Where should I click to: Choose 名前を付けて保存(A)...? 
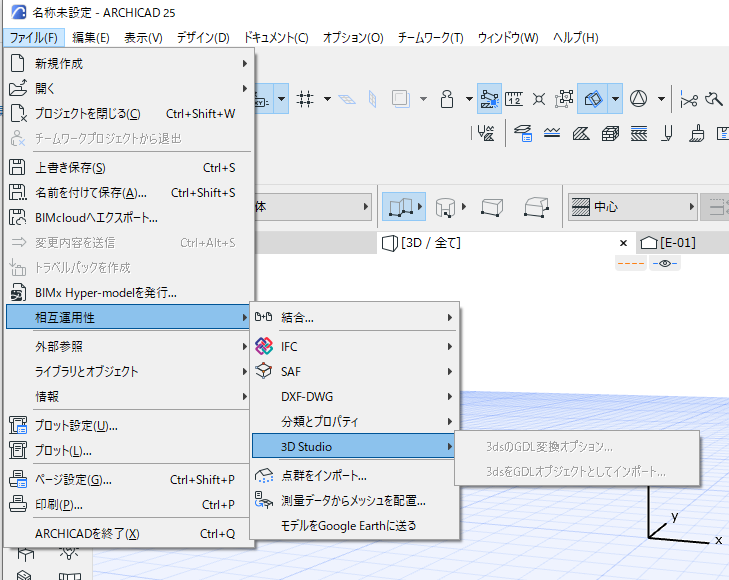click(x=129, y=192)
